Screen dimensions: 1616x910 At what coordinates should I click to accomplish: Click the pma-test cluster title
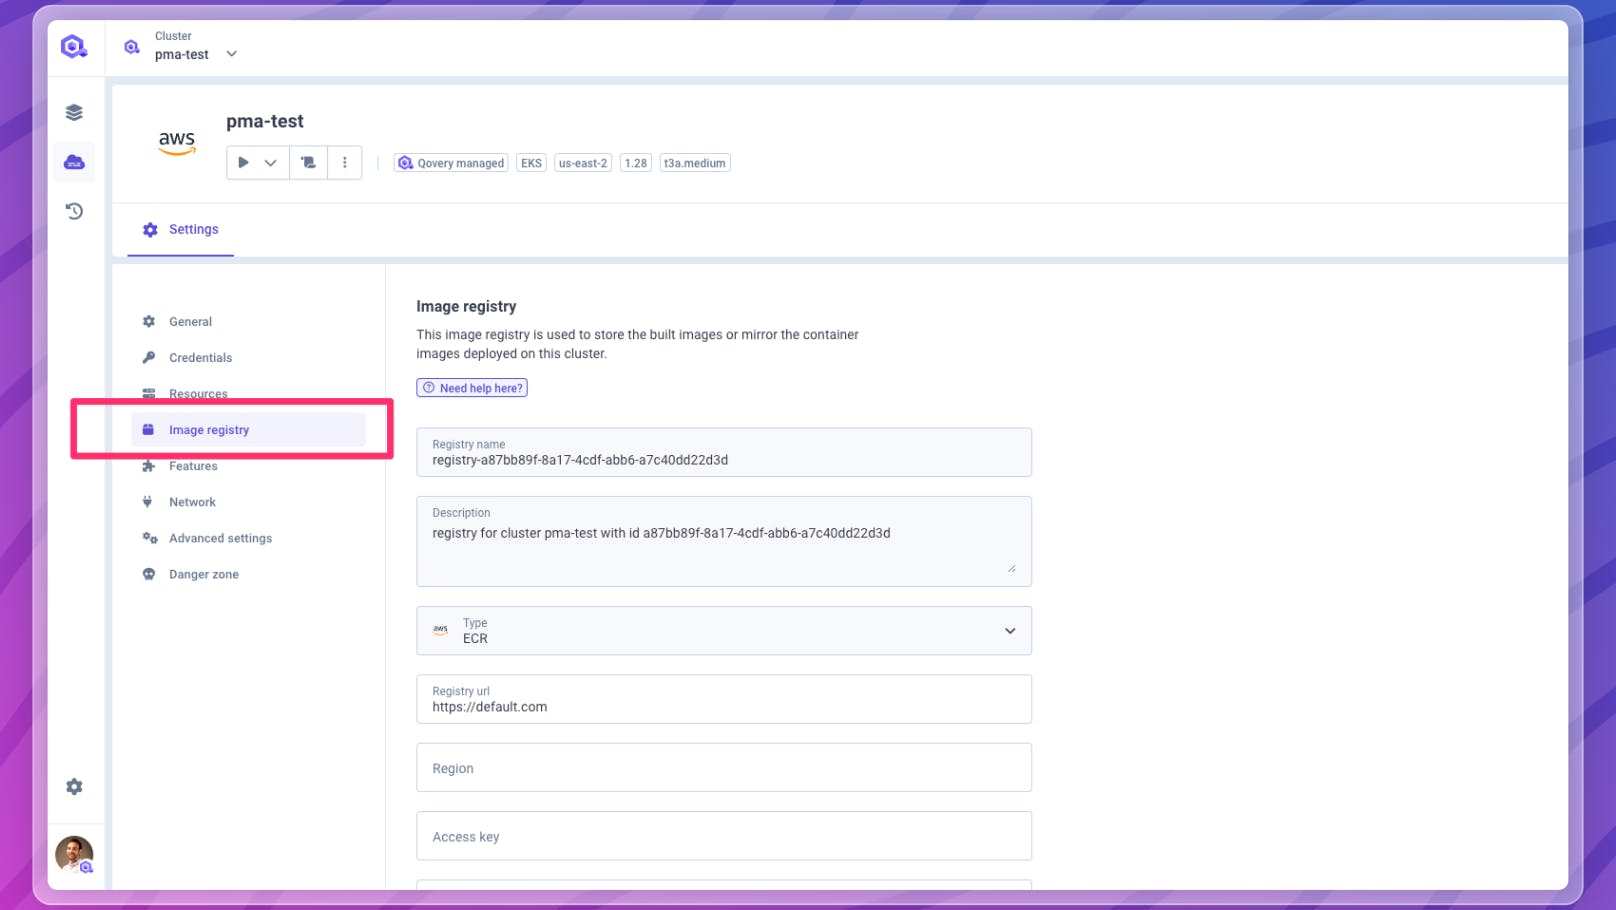[265, 121]
